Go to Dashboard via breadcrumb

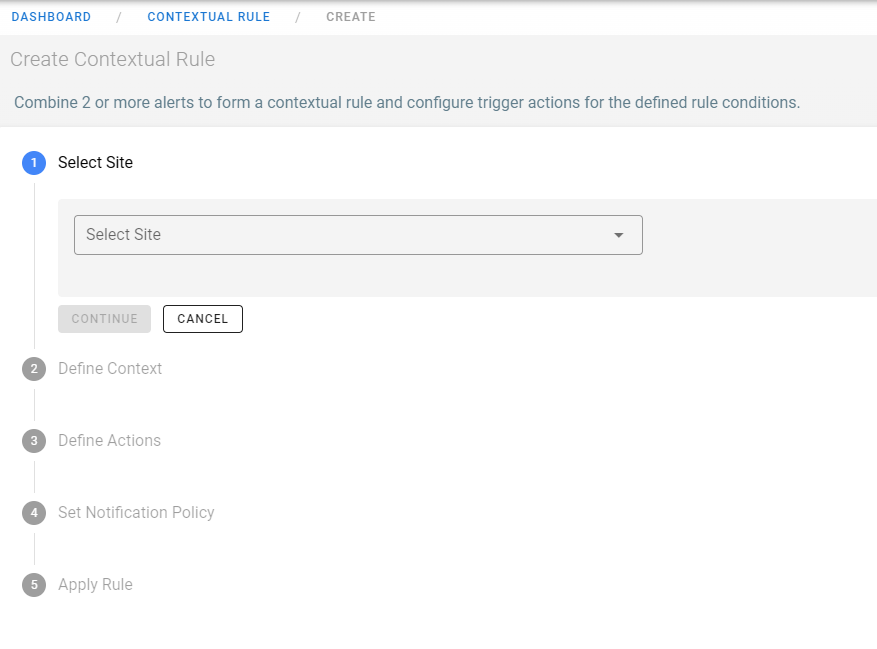pyautogui.click(x=51, y=17)
